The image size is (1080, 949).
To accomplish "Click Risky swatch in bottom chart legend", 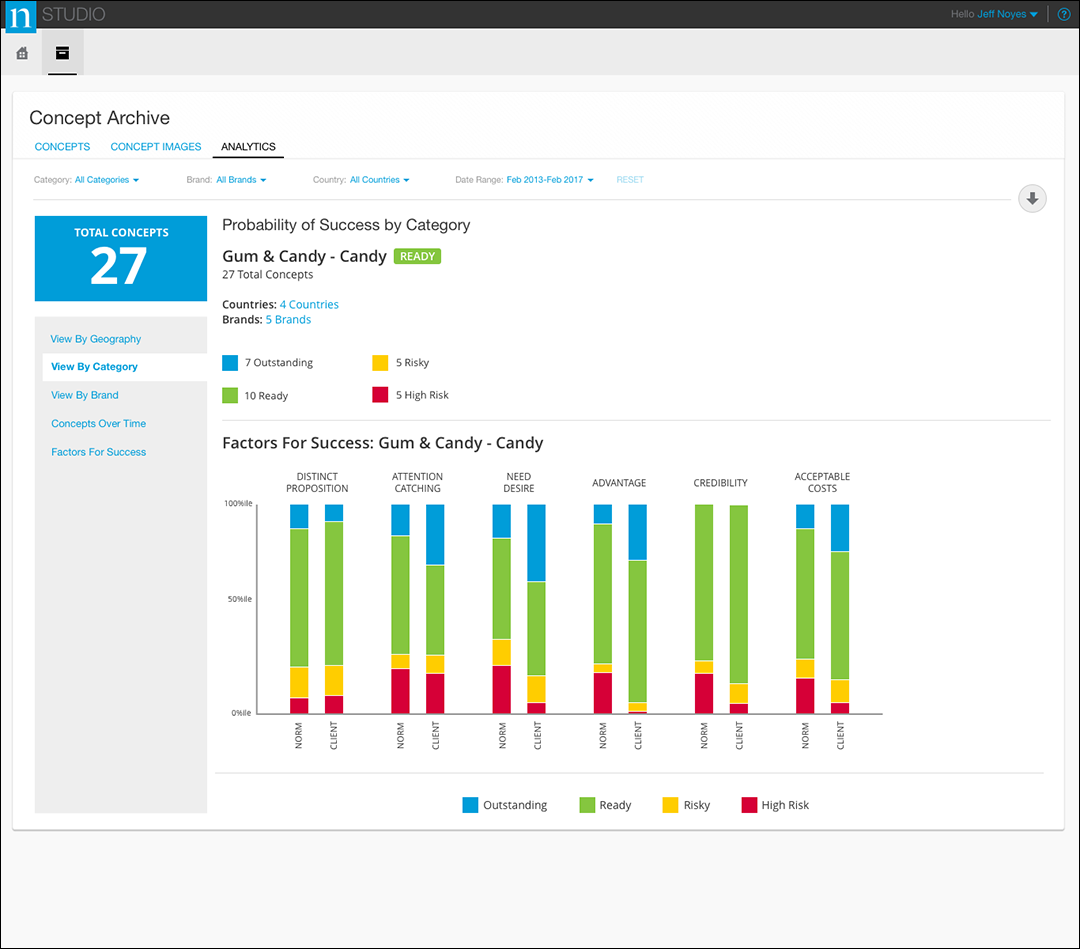I will [670, 805].
